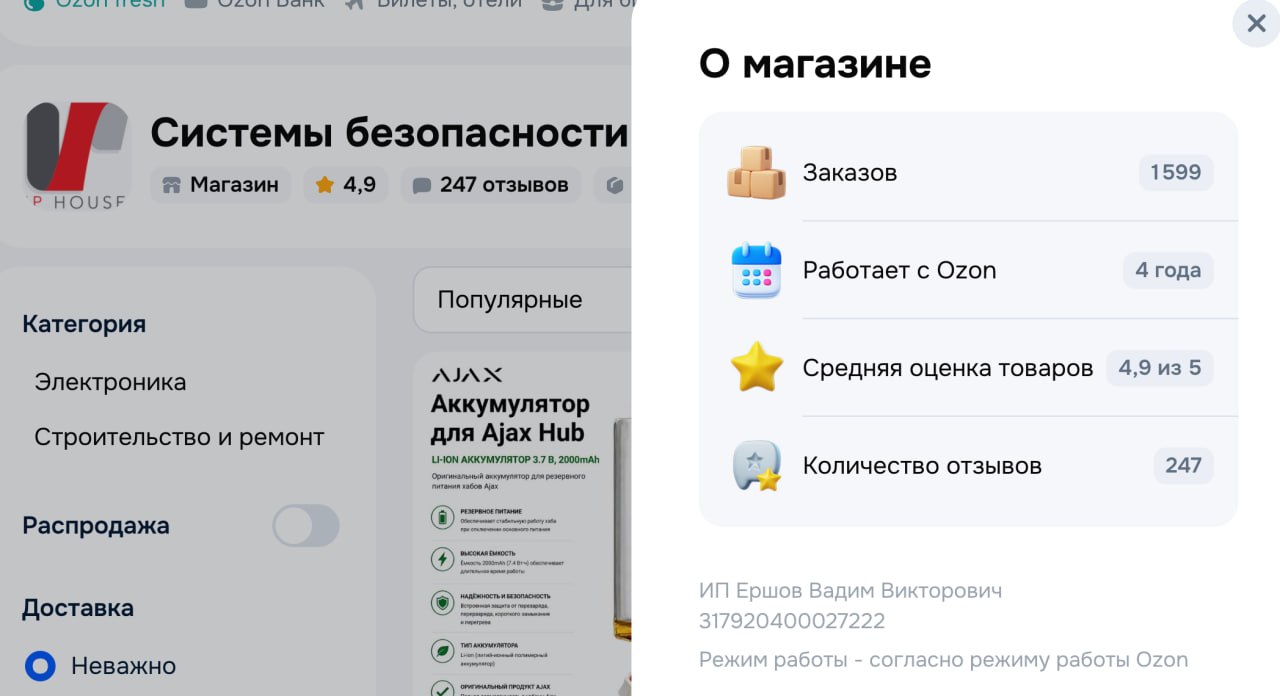Viewport: 1280px width, 696px height.
Task: Click the Доставка heading
Action: (x=78, y=608)
